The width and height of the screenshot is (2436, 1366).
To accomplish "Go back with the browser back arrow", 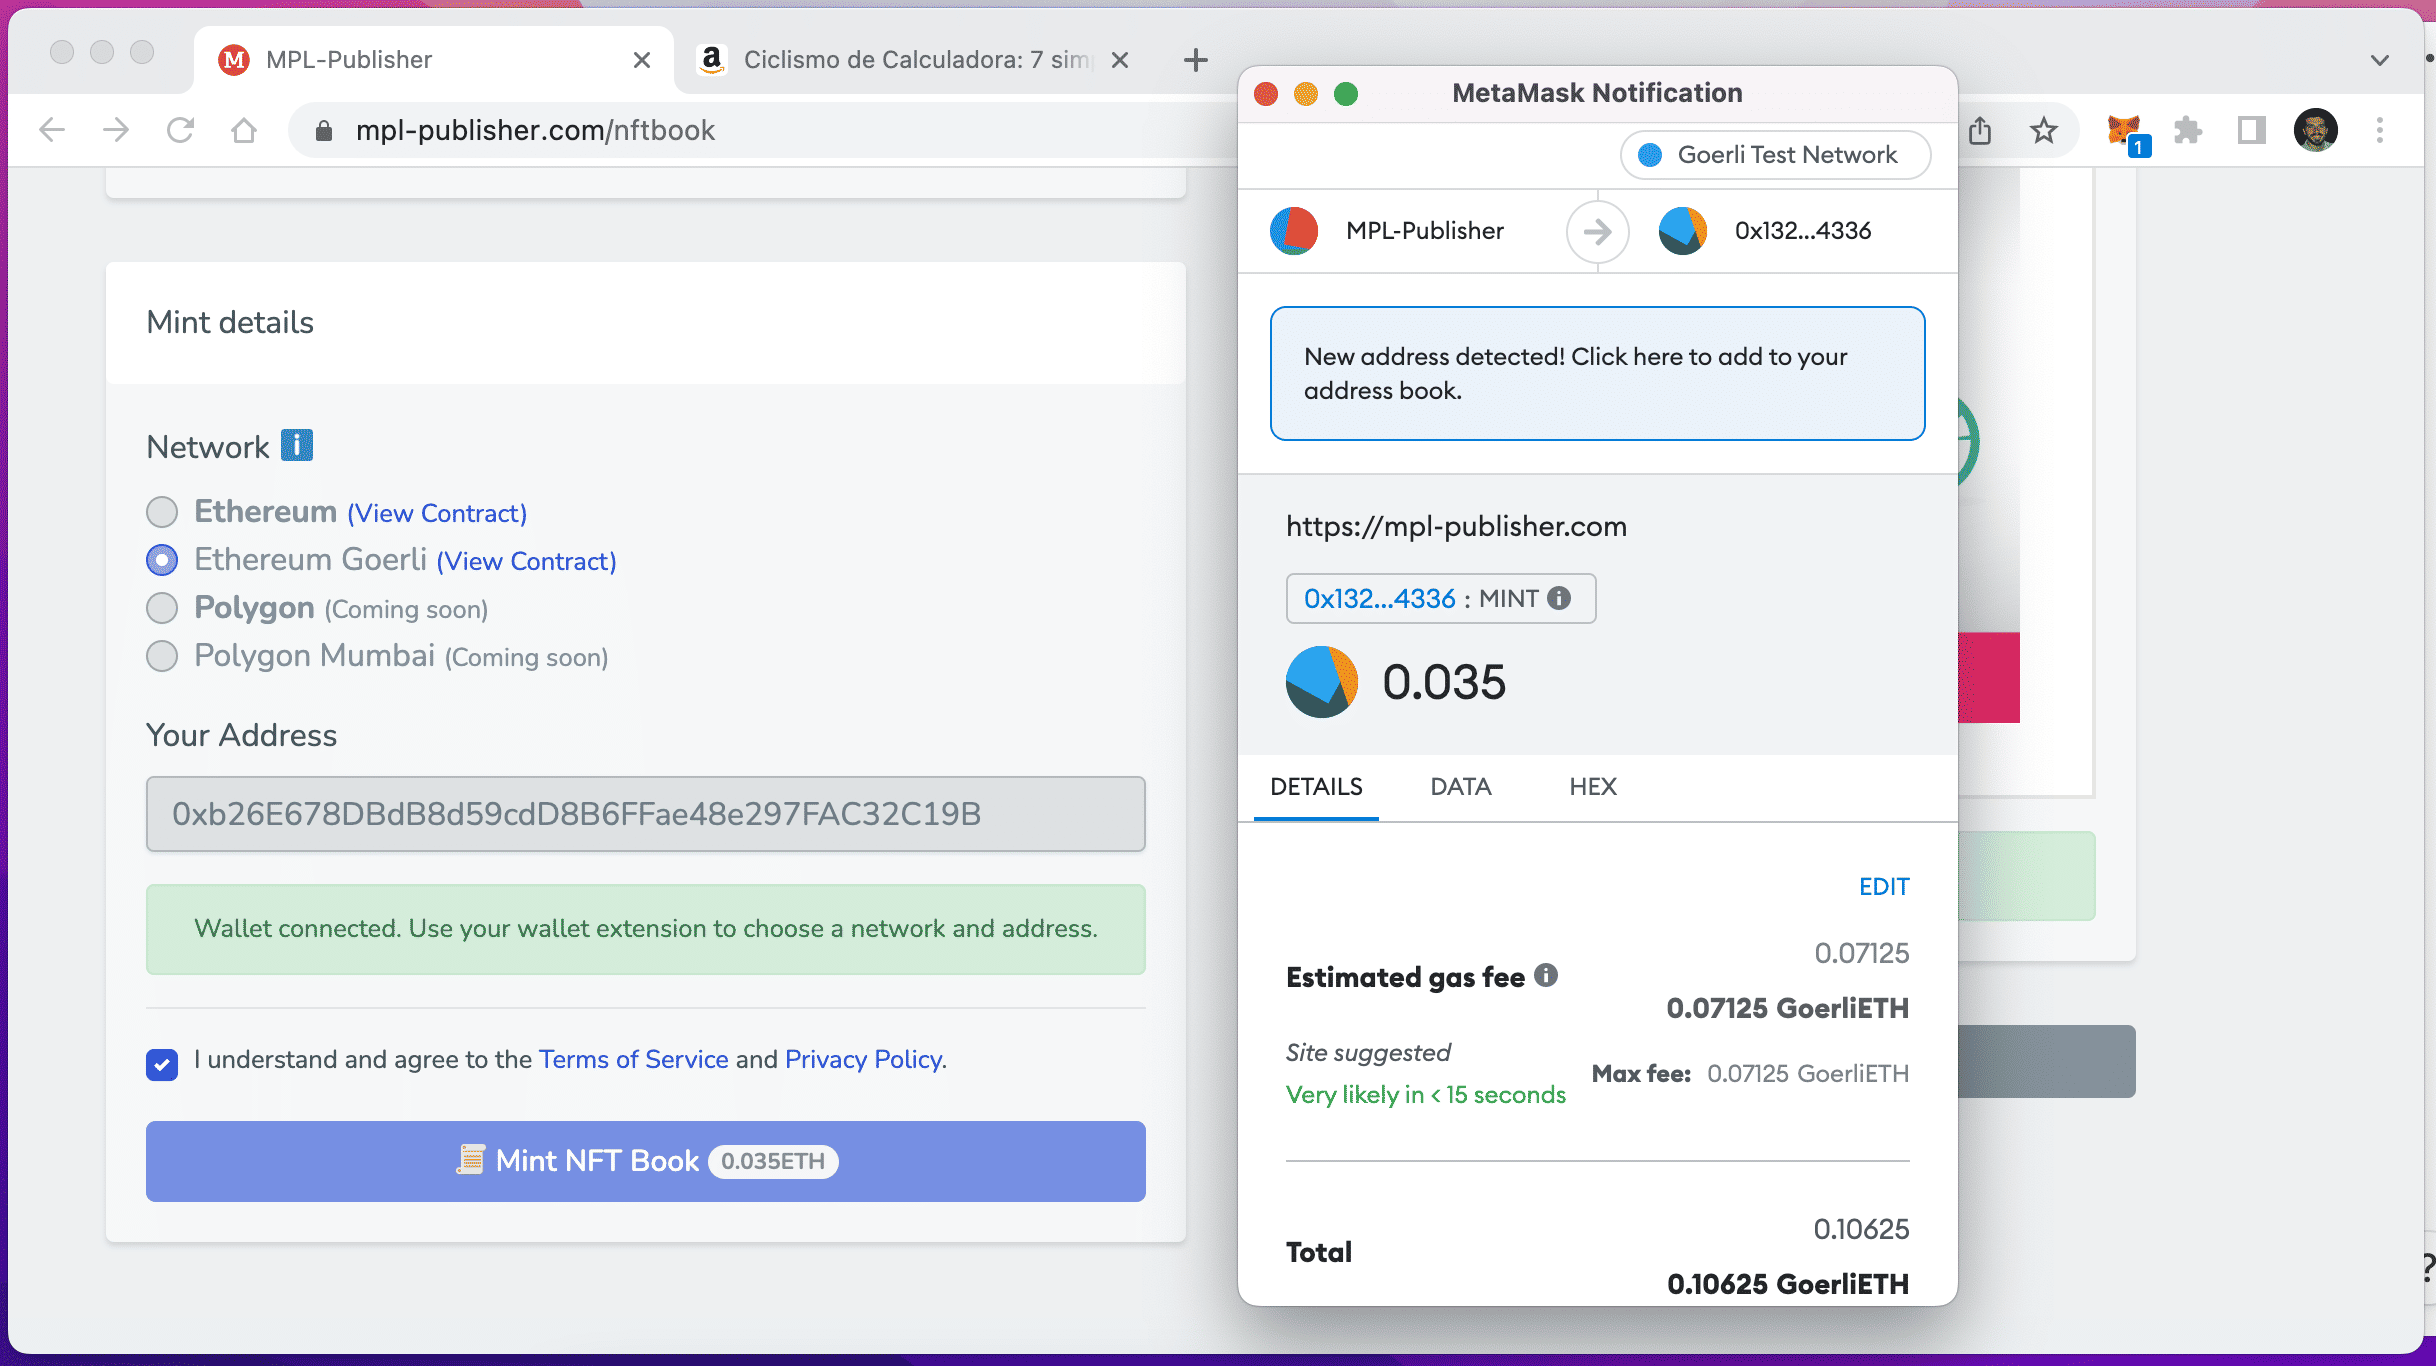I will pyautogui.click(x=52, y=130).
